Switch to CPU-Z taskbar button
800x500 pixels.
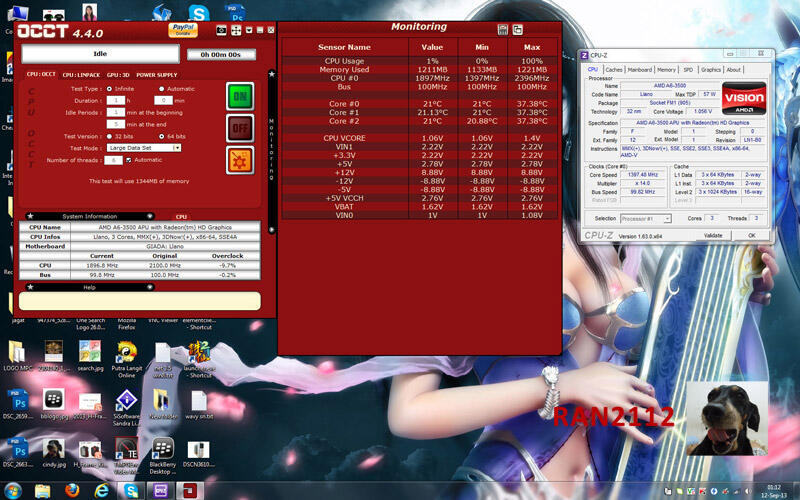point(161,491)
